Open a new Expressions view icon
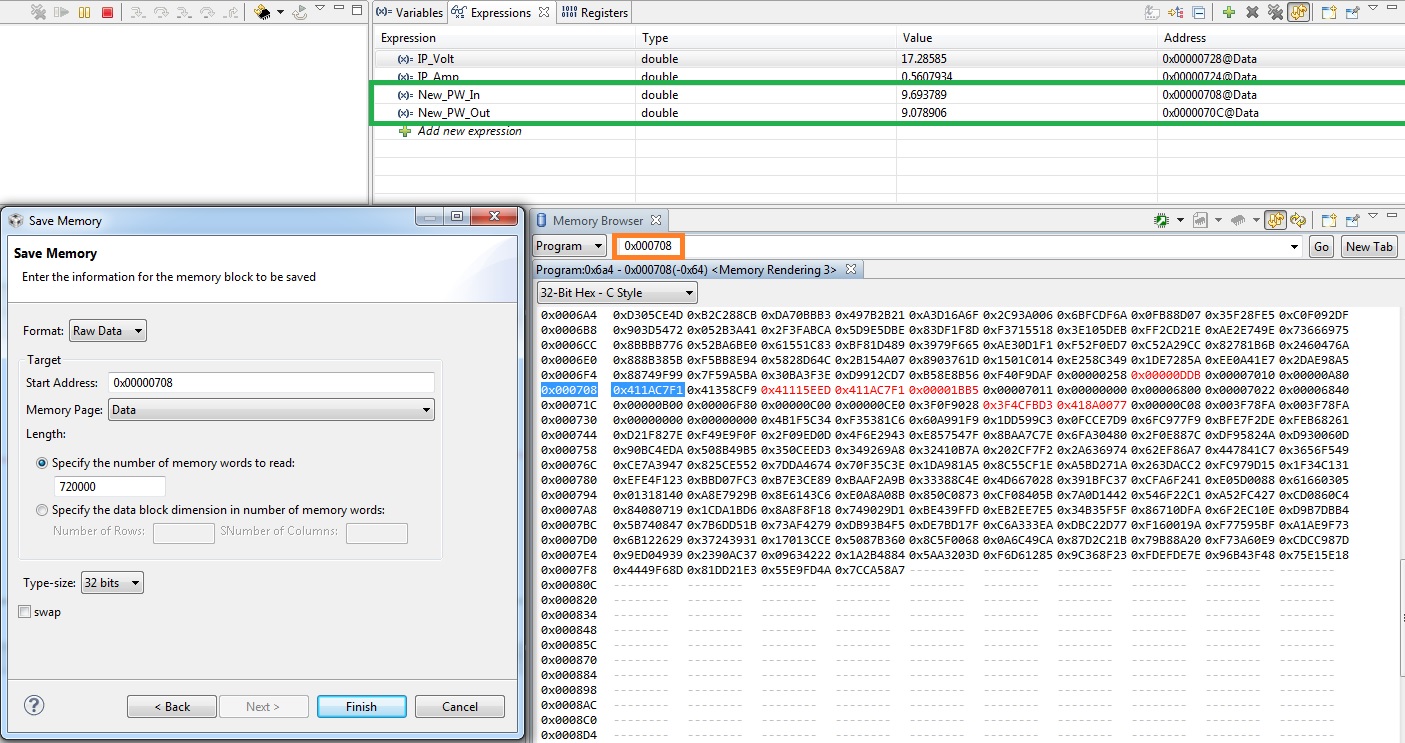The width and height of the screenshot is (1405, 743). click(1329, 13)
